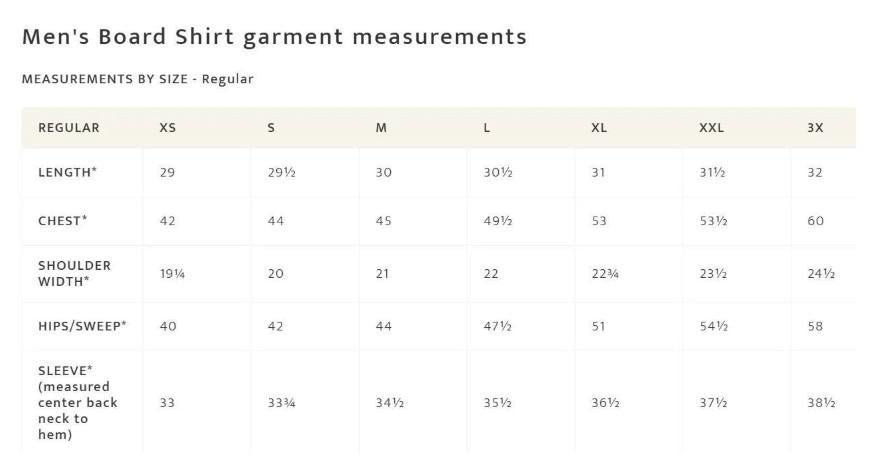This screenshot has width=877, height=476.
Task: Click the SLEEVE row label
Action: tap(78, 402)
